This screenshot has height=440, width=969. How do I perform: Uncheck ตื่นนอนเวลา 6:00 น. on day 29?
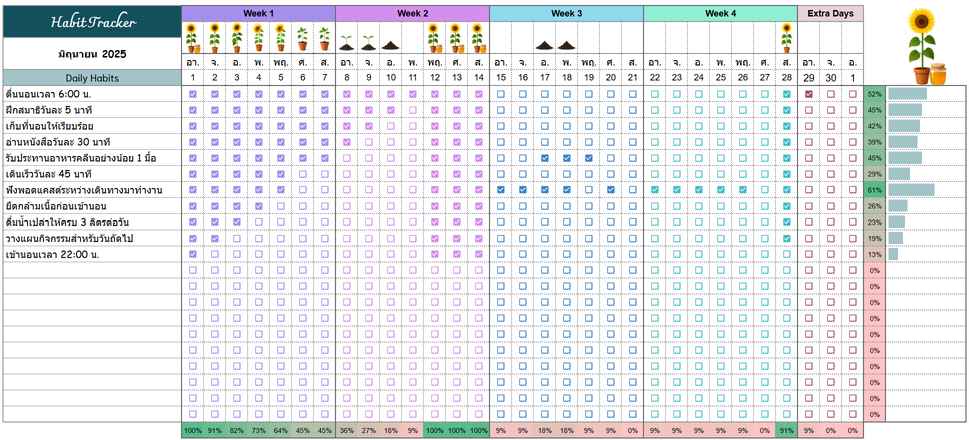(808, 94)
